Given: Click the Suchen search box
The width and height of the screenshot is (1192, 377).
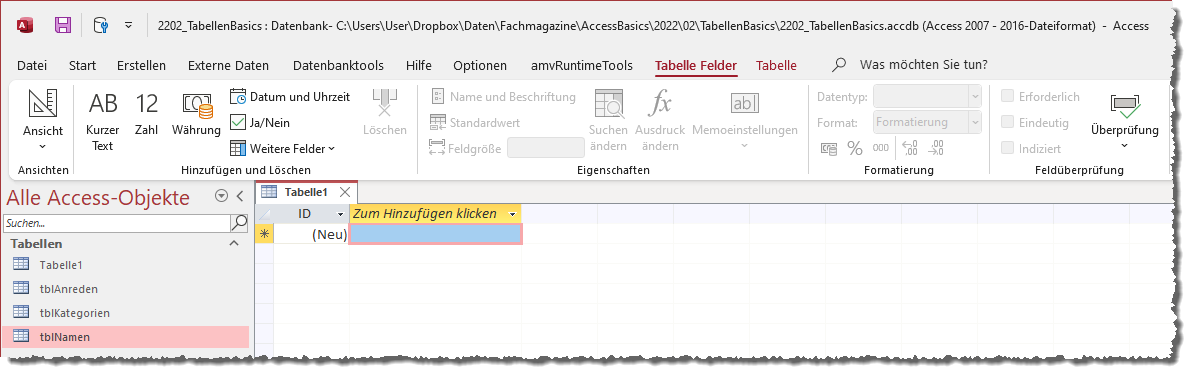Looking at the screenshot, I should coord(117,223).
